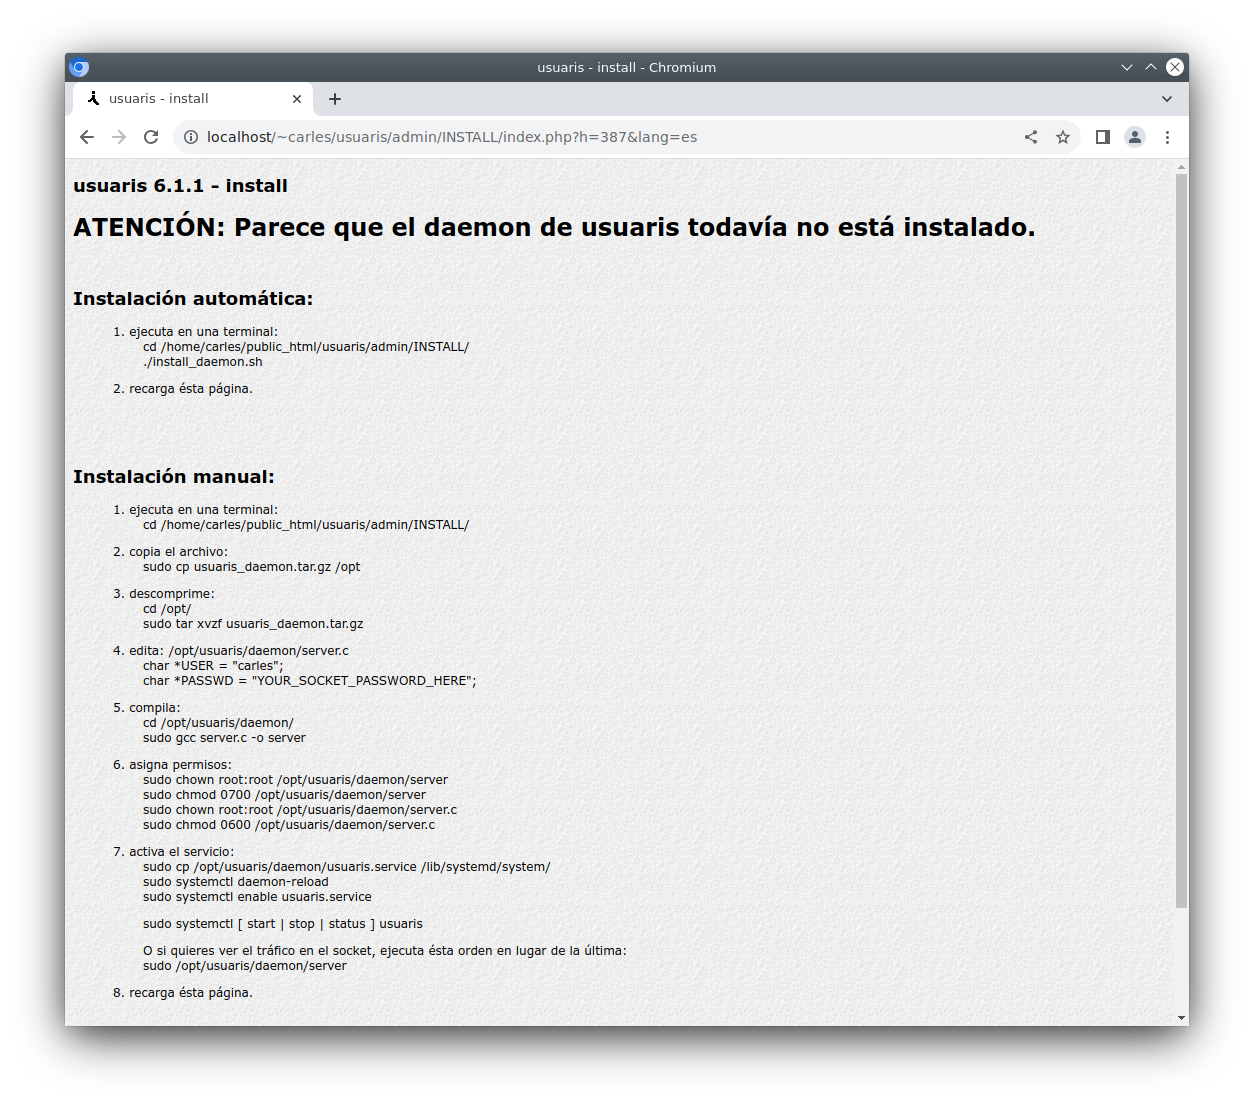View site information for localhost
The height and width of the screenshot is (1103, 1254).
pos(191,137)
